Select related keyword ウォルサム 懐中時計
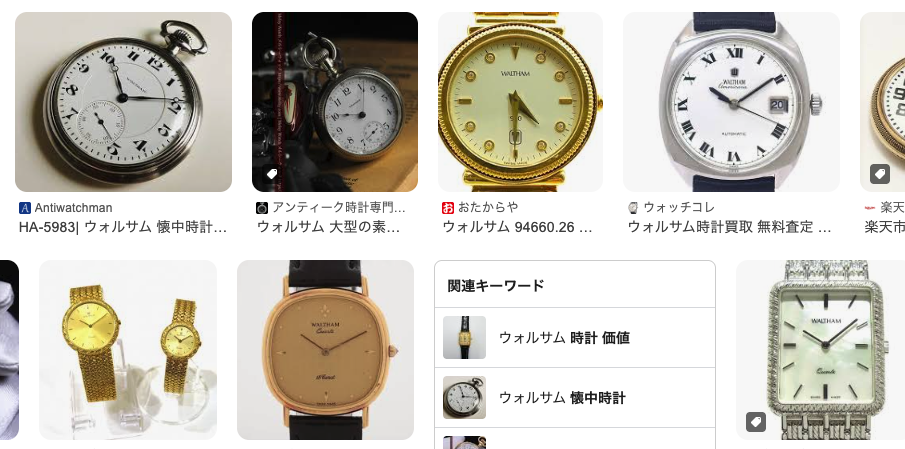 (575, 398)
